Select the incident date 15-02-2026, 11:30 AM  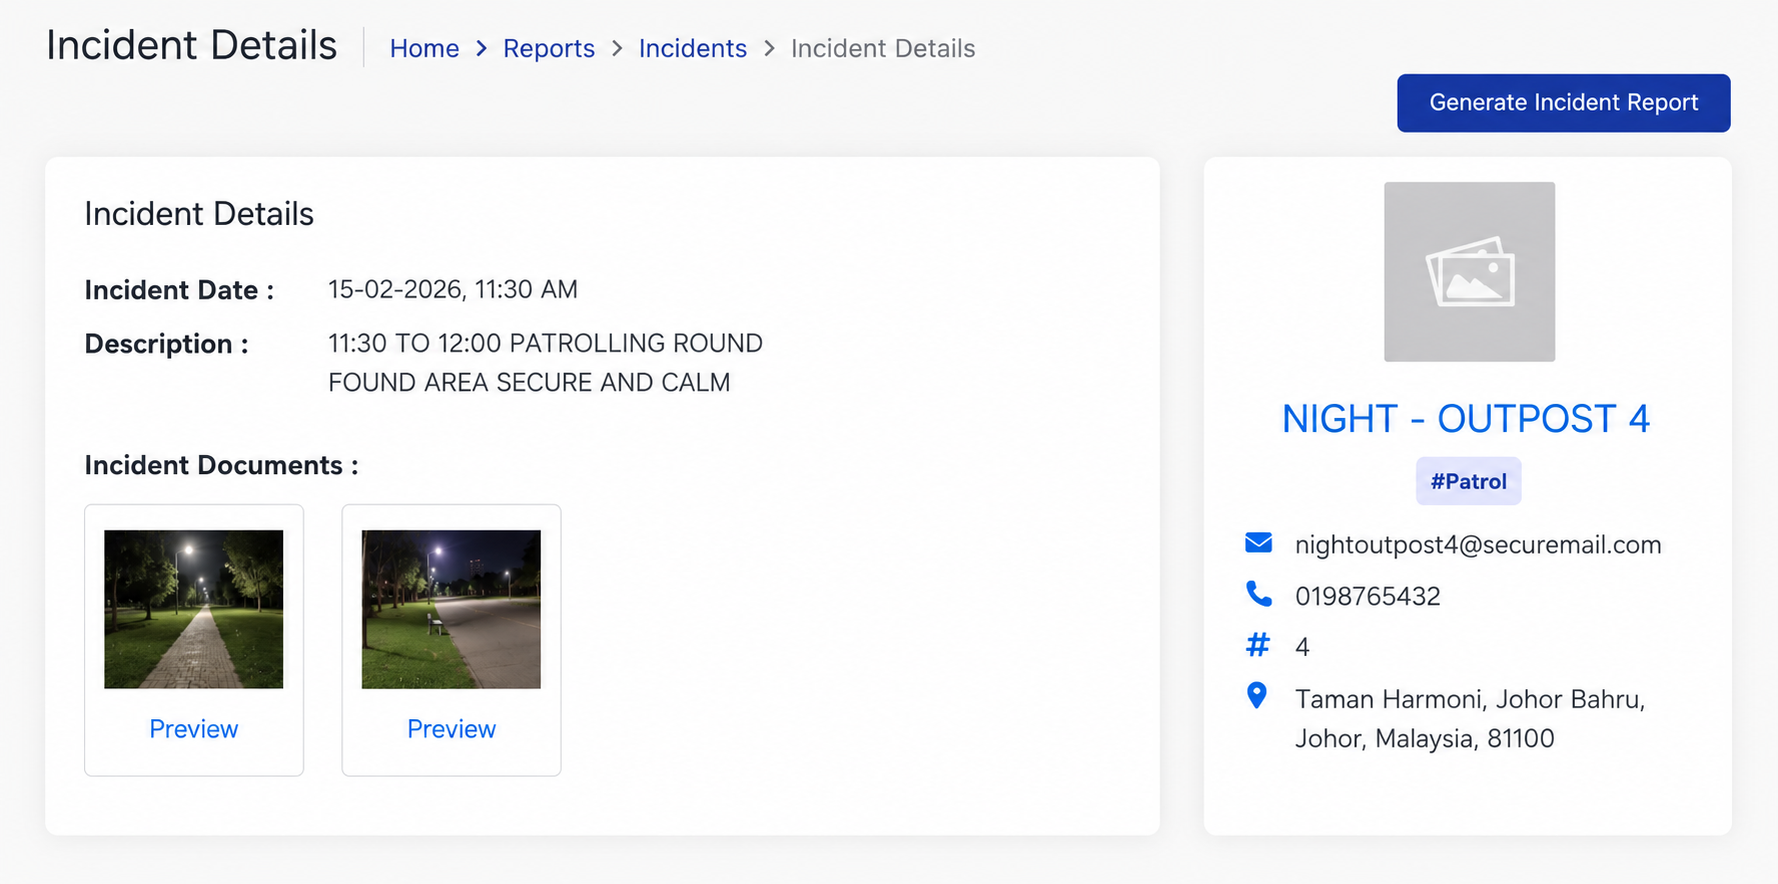(x=453, y=290)
